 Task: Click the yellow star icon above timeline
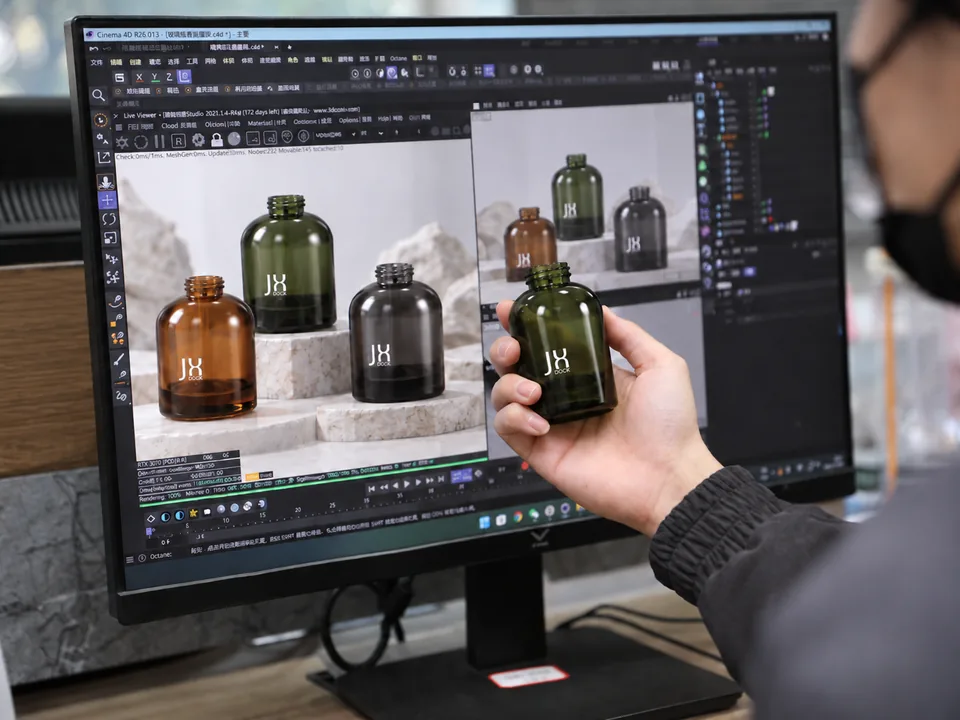193,513
